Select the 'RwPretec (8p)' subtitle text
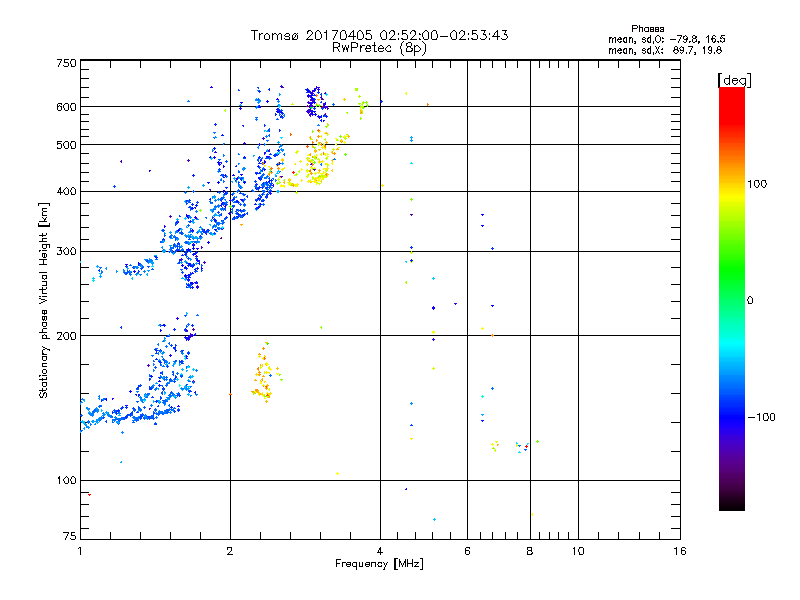 pos(379,48)
